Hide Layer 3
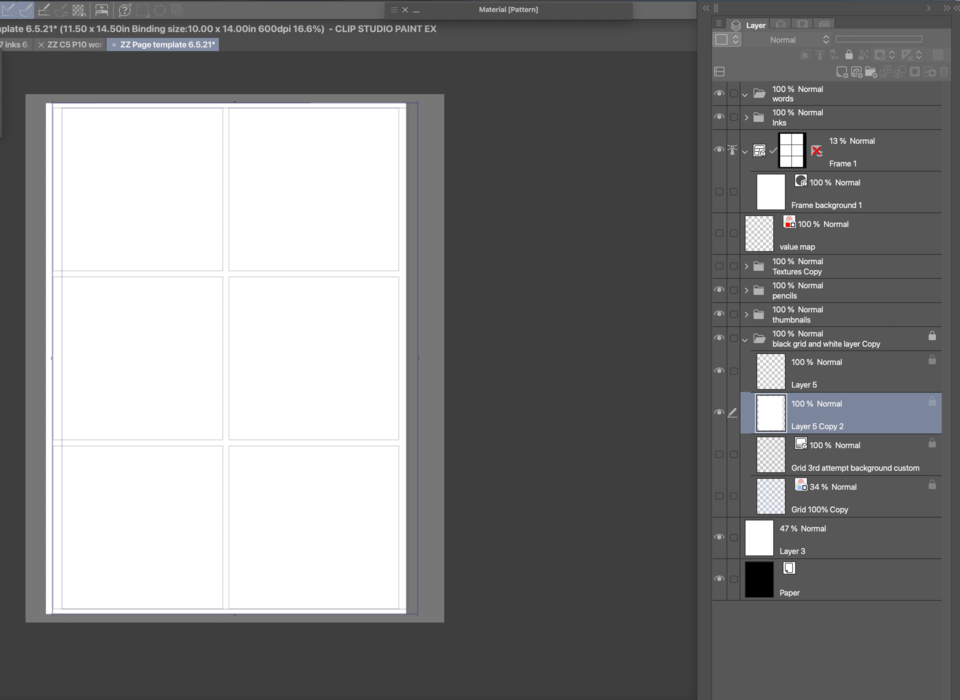Viewport: 960px width, 700px height. pyautogui.click(x=719, y=537)
